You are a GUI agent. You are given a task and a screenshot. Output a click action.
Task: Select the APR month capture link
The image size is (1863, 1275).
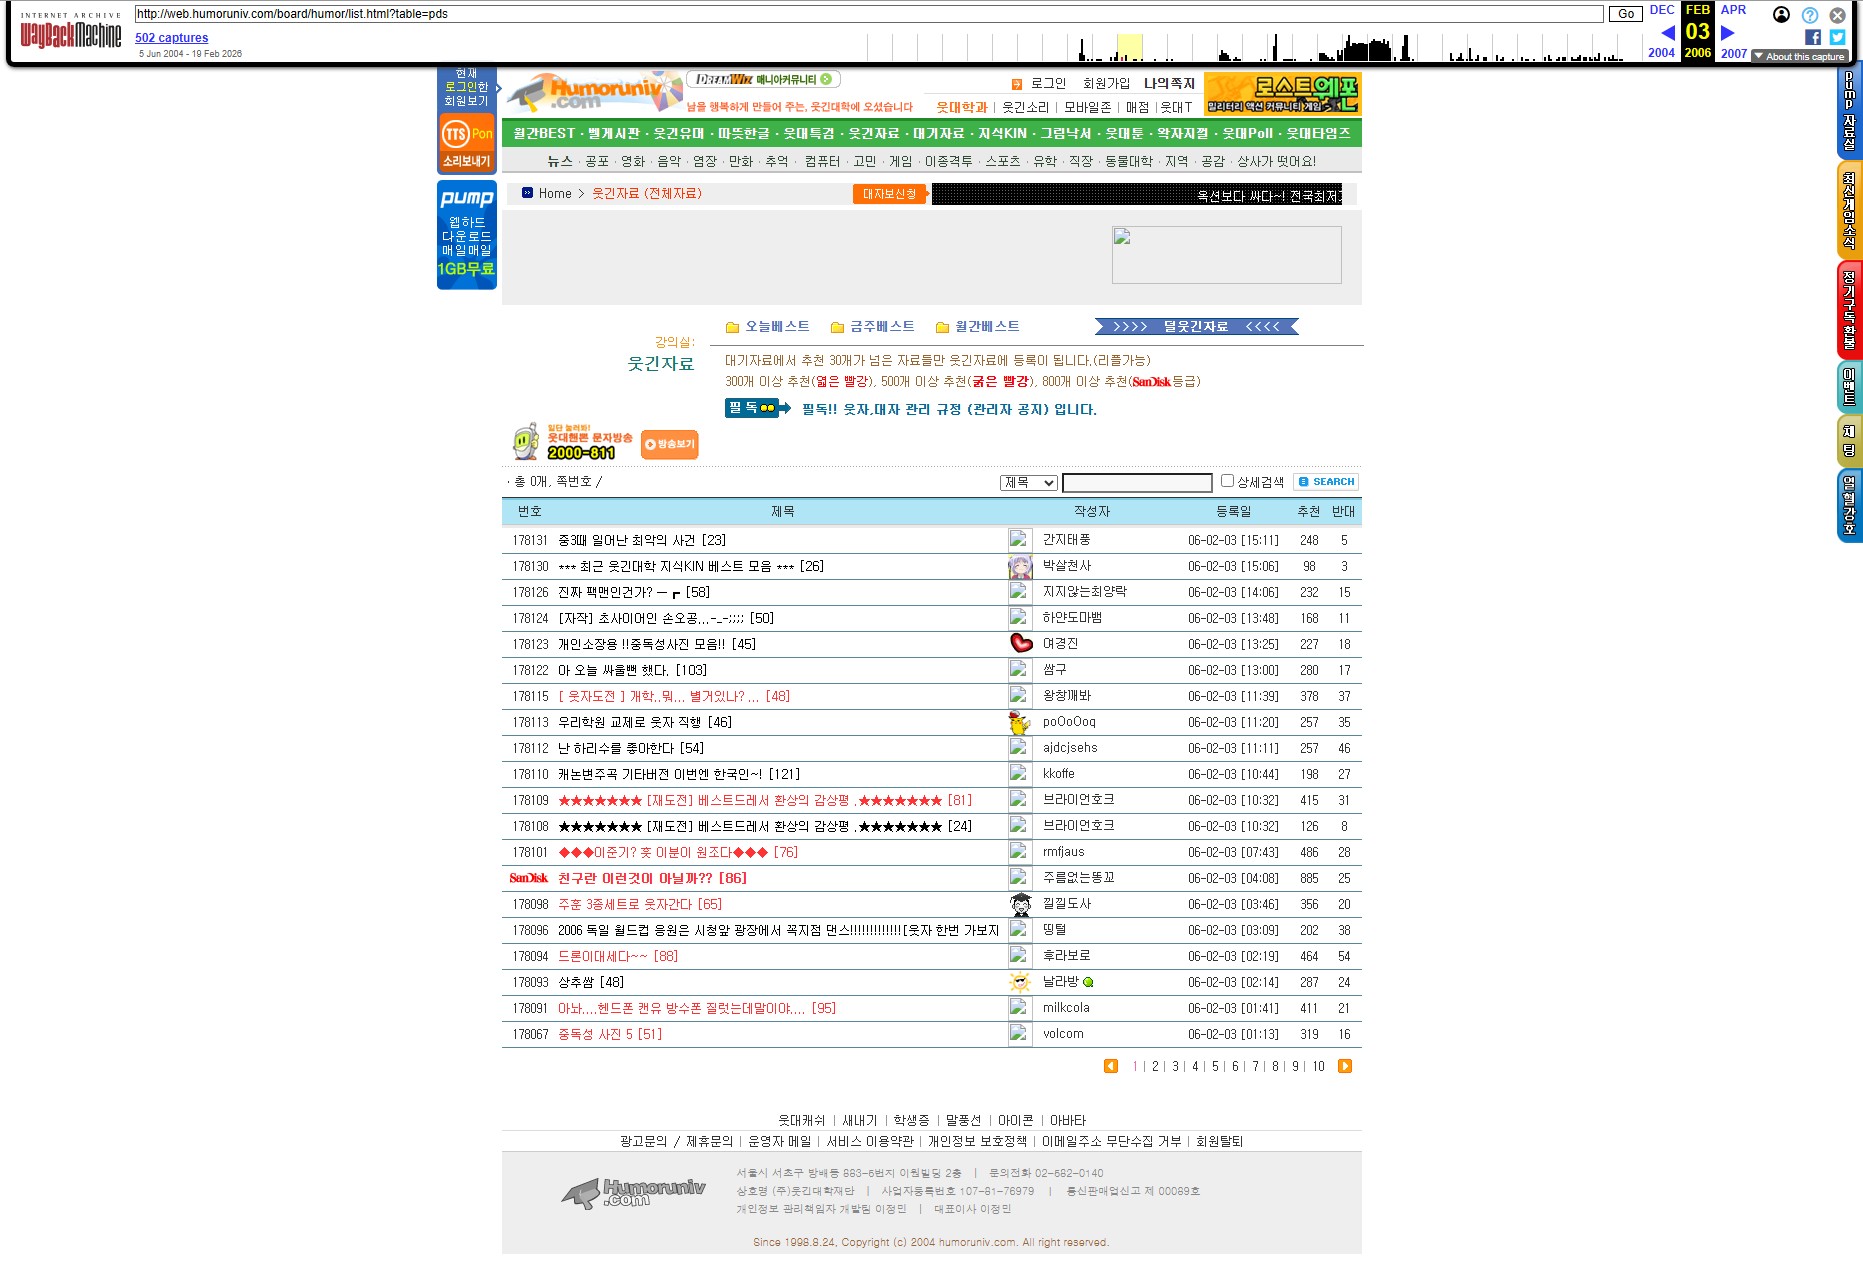tap(1733, 10)
